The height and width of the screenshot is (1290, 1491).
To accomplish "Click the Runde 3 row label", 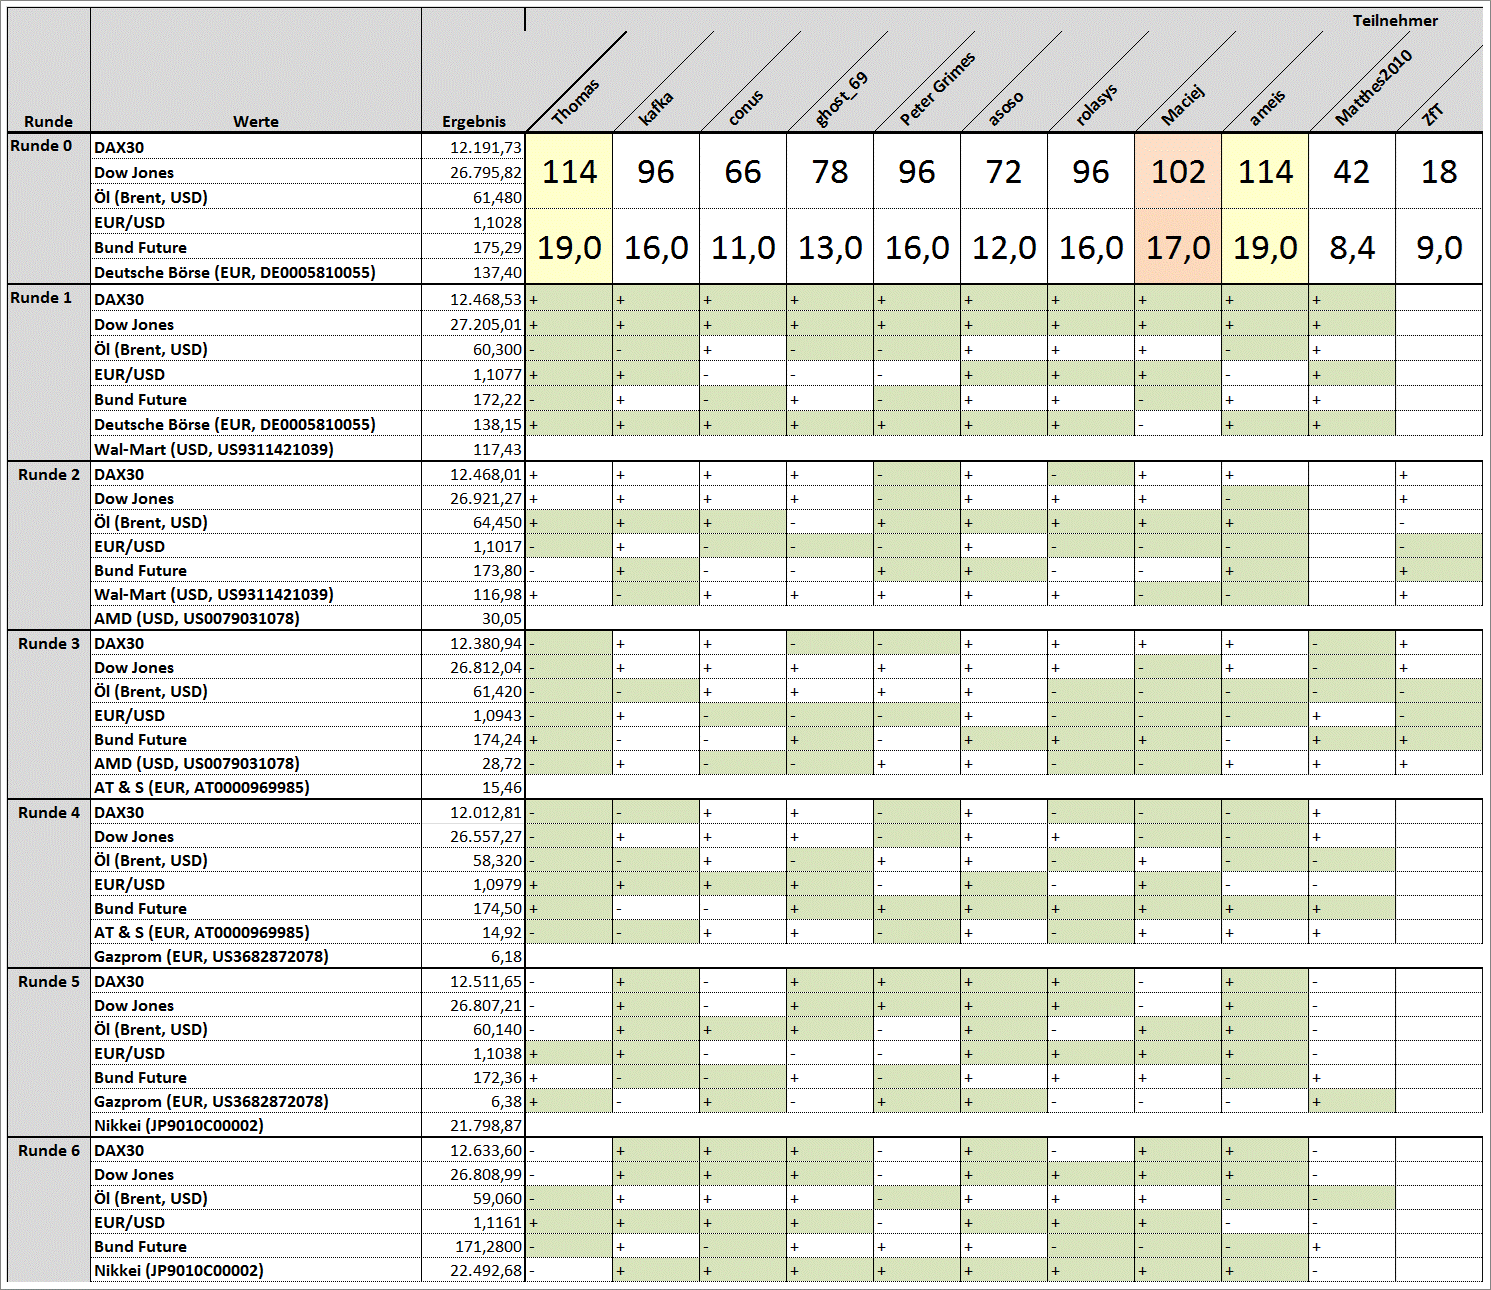I will pyautogui.click(x=49, y=643).
